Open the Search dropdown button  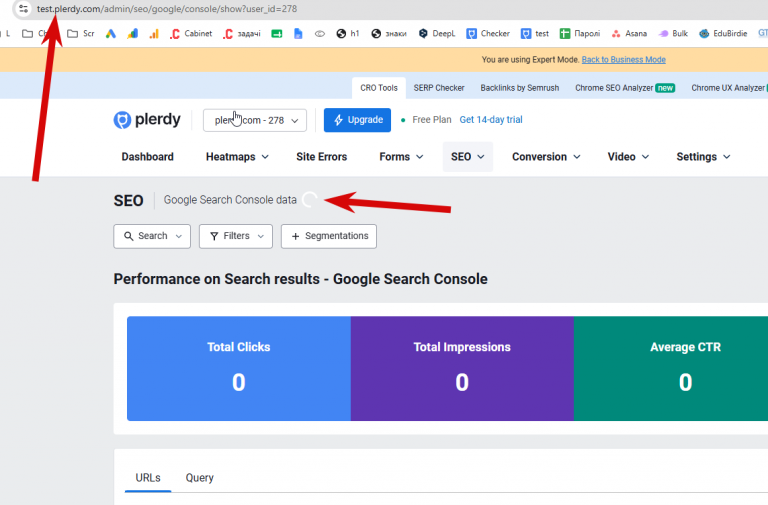pyautogui.click(x=152, y=236)
